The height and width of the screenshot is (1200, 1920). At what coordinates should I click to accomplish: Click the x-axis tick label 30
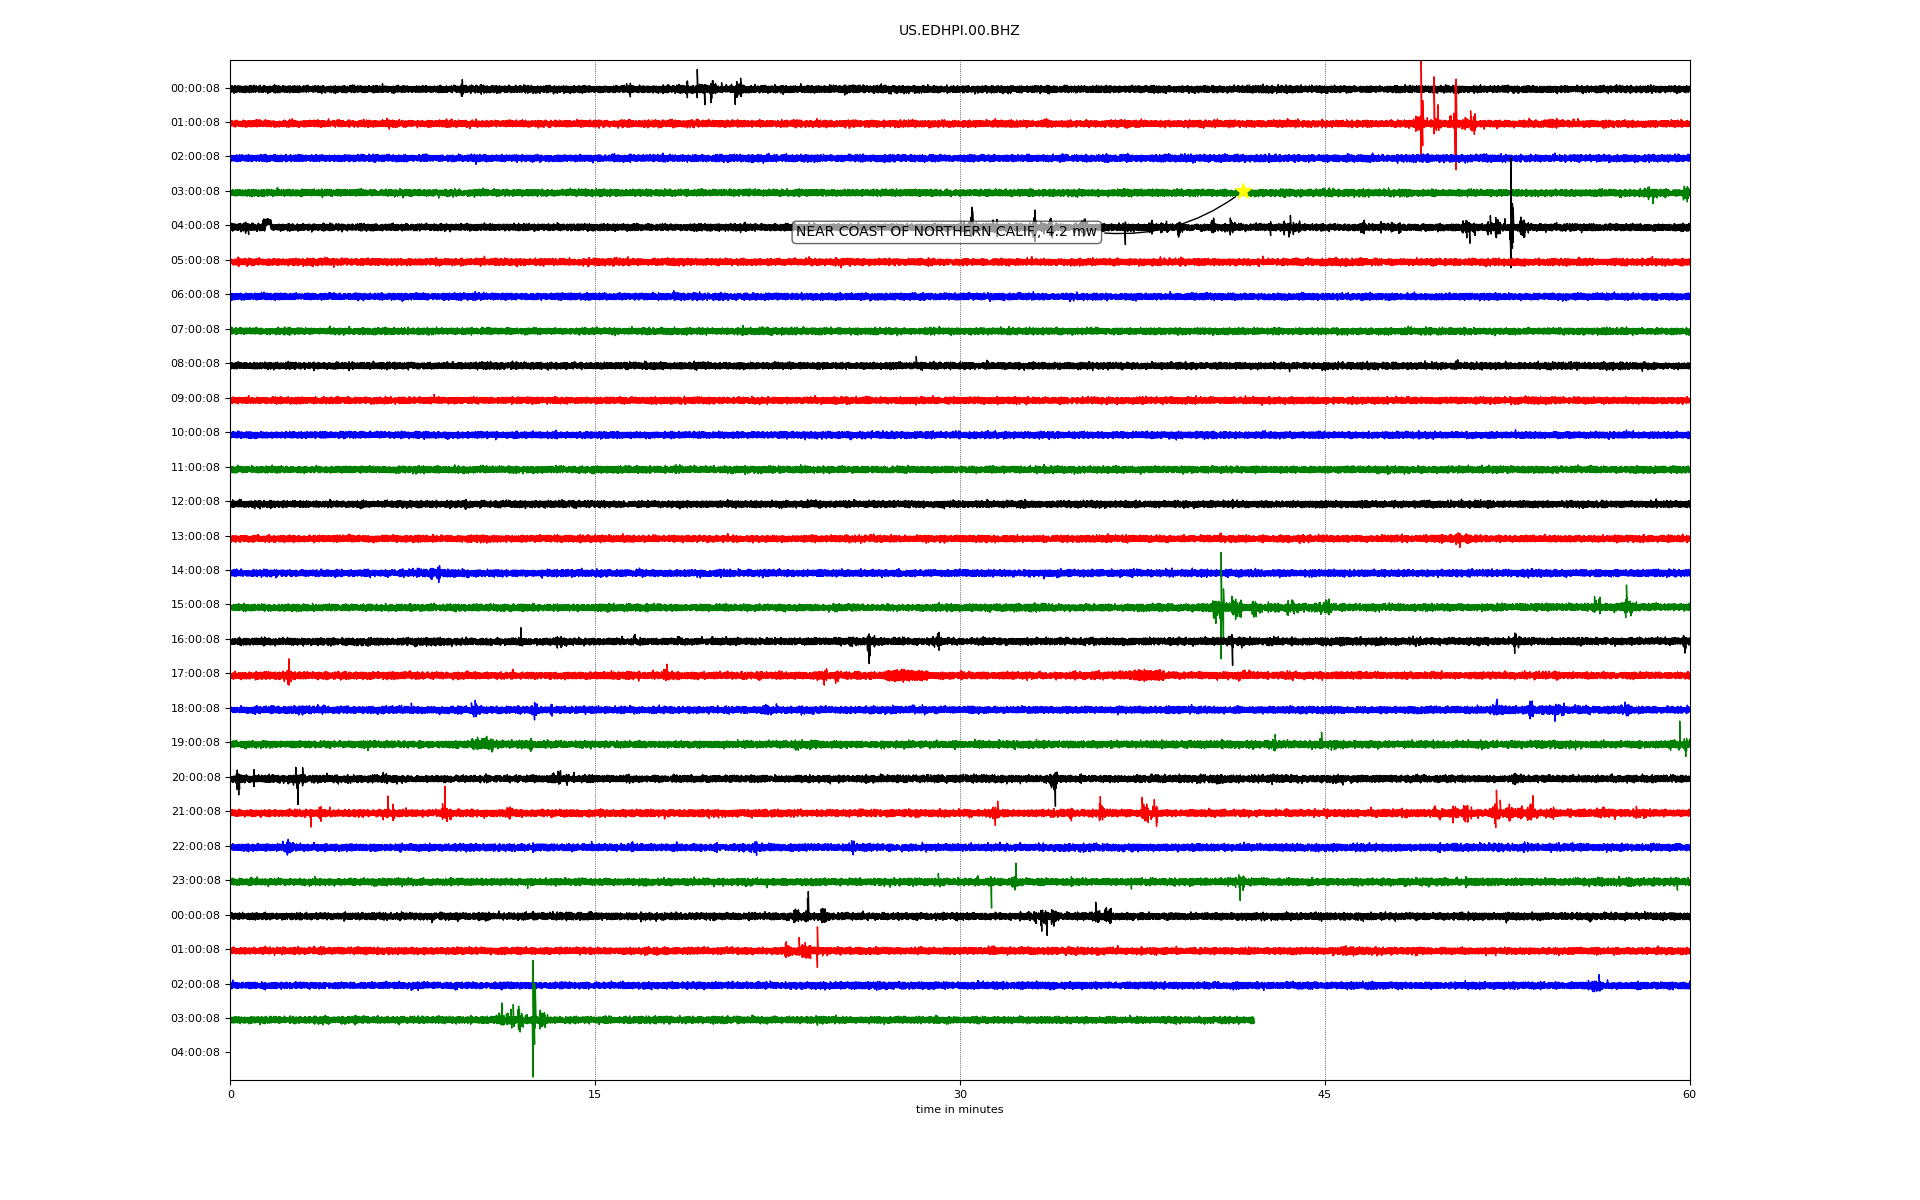click(x=960, y=1094)
